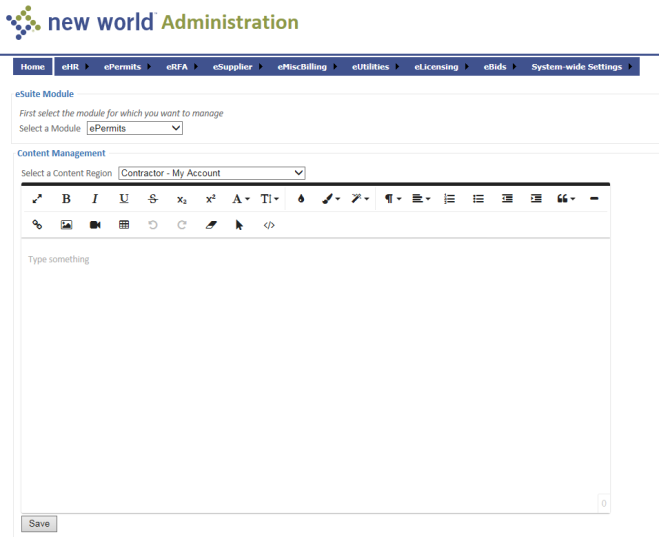The height and width of the screenshot is (537, 659).
Task: Click the strikethrough icon
Action: click(x=153, y=199)
